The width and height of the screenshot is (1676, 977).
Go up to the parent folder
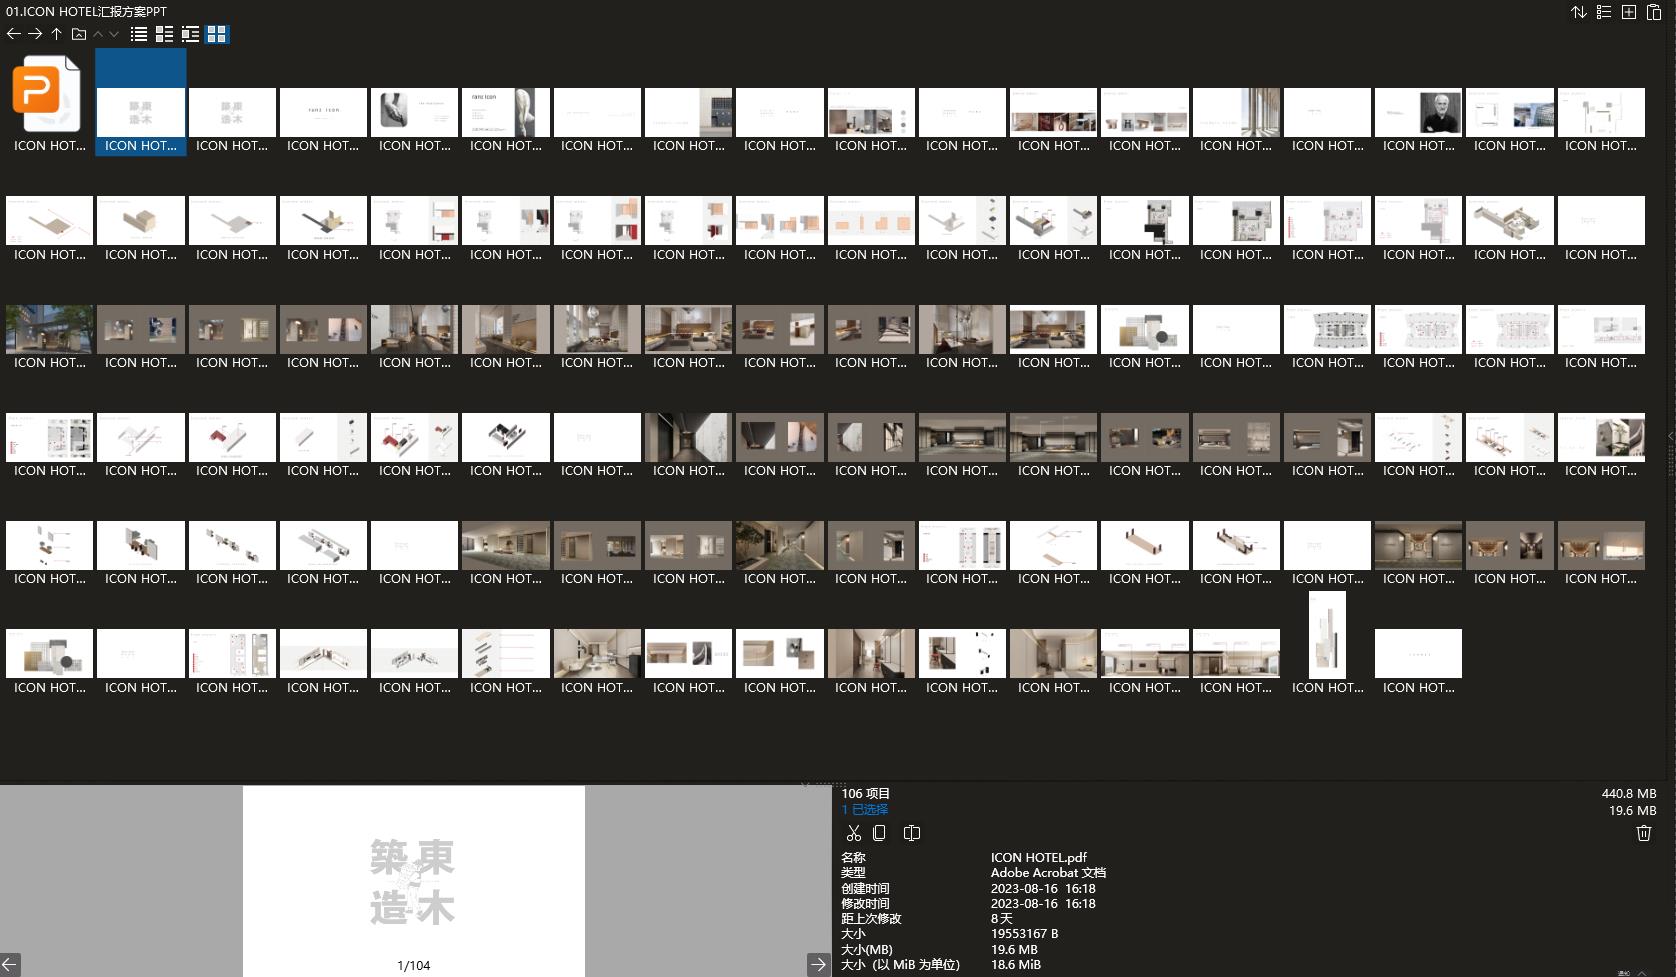57,34
